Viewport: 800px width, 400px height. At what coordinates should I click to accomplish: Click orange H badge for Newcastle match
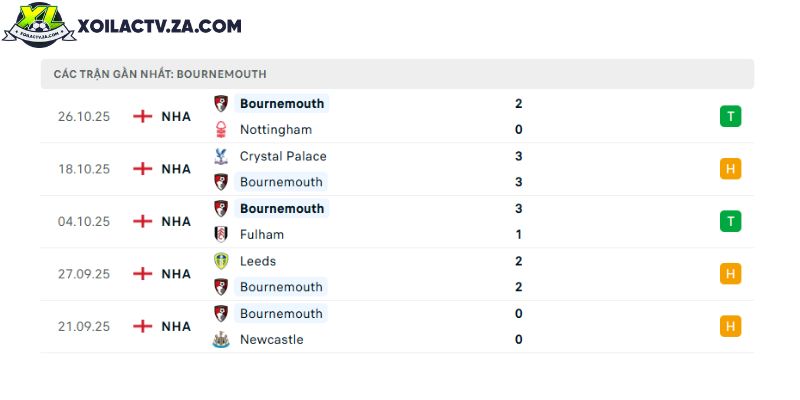(x=731, y=327)
